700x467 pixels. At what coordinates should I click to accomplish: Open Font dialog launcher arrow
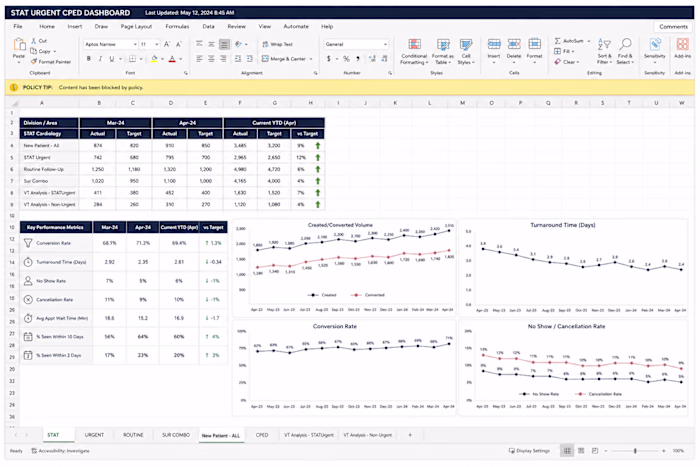tap(186, 73)
